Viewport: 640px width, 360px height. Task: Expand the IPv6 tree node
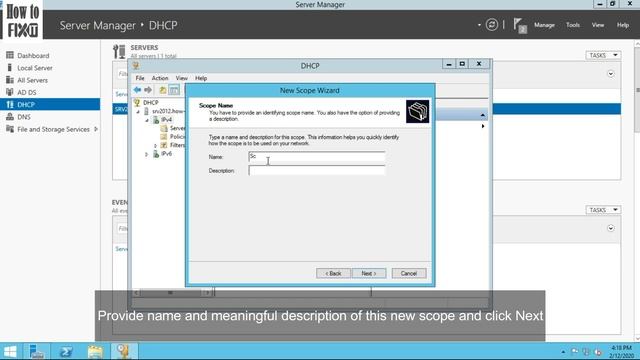tap(147, 154)
